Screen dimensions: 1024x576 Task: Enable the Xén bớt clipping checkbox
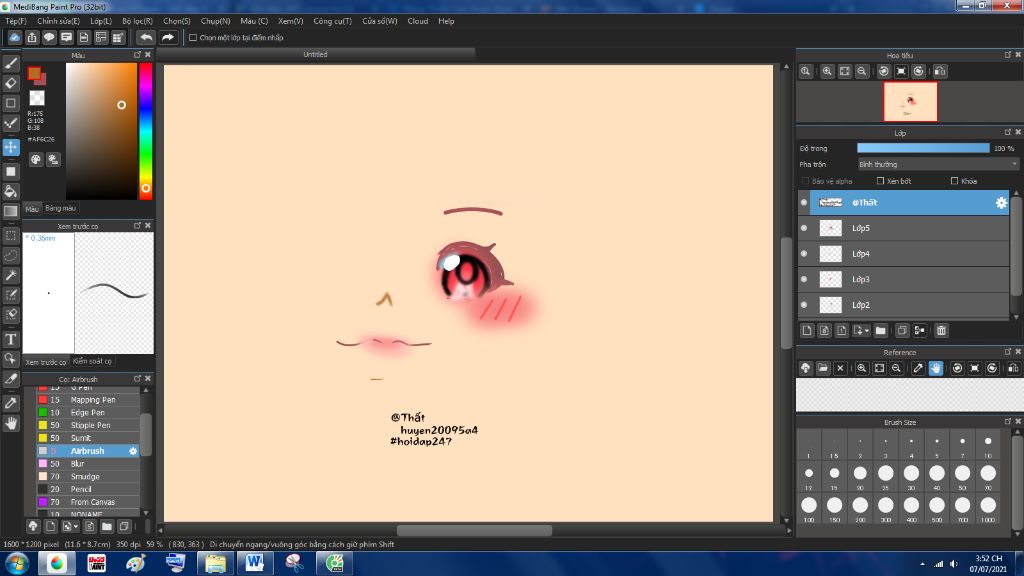tap(880, 181)
